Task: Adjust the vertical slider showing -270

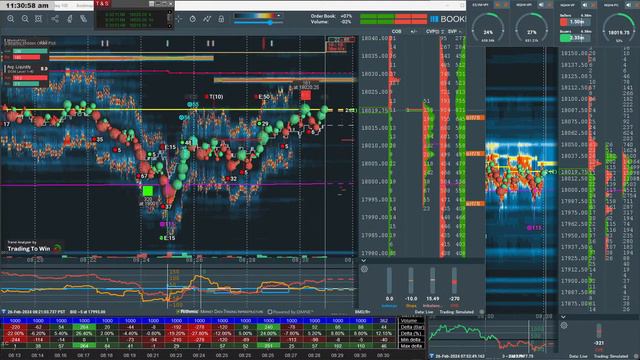Action: click(x=454, y=280)
